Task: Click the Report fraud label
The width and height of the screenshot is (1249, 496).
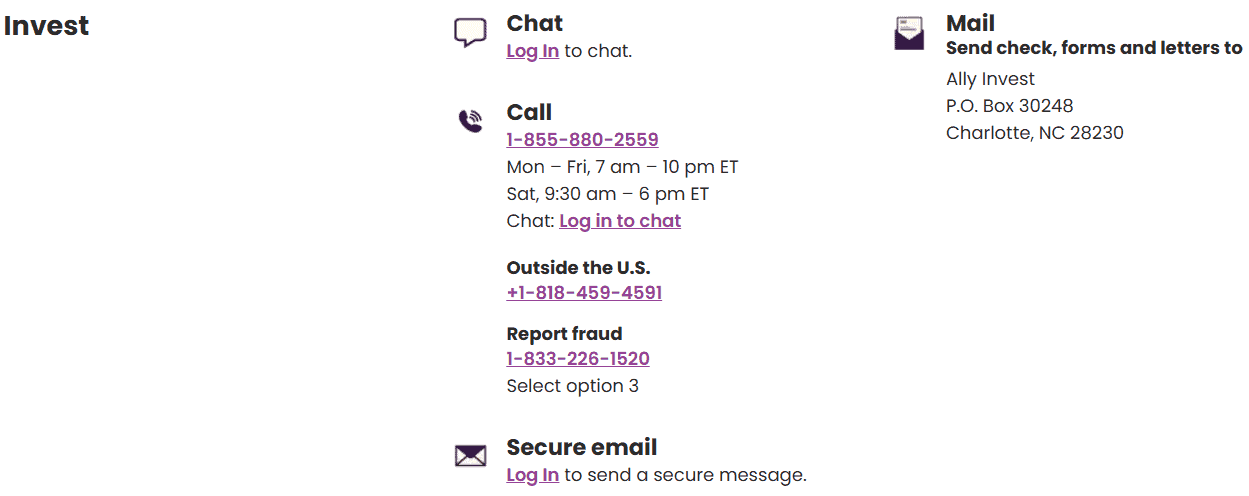Action: 564,334
